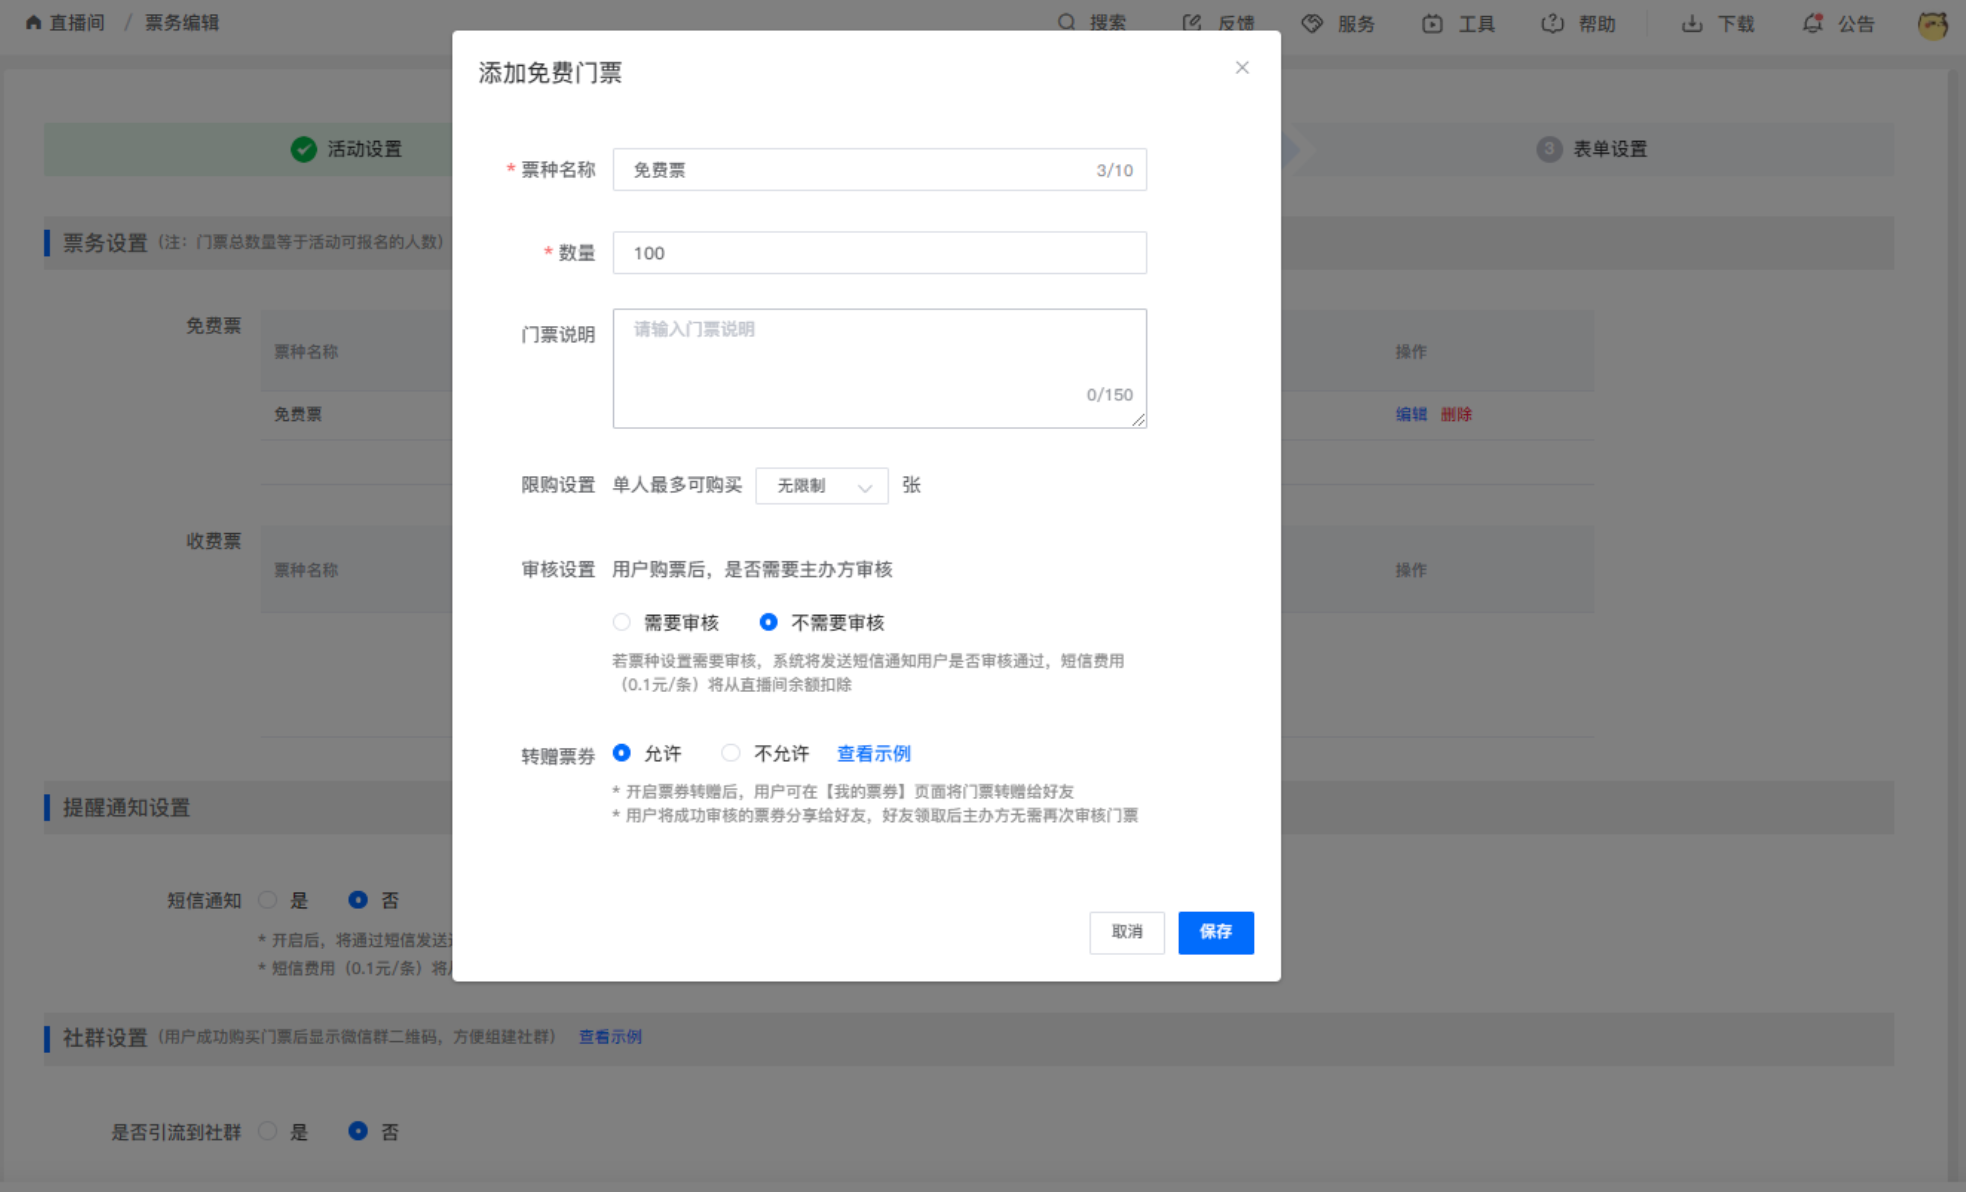This screenshot has width=1966, height=1192.
Task: Close the 添加免费门票 dialog with X
Action: click(x=1242, y=68)
